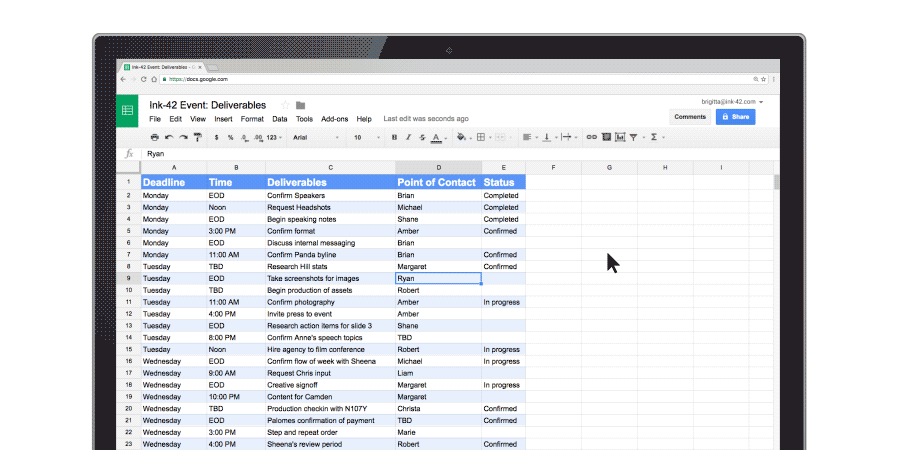Click the Paint format roller icon

(197, 137)
